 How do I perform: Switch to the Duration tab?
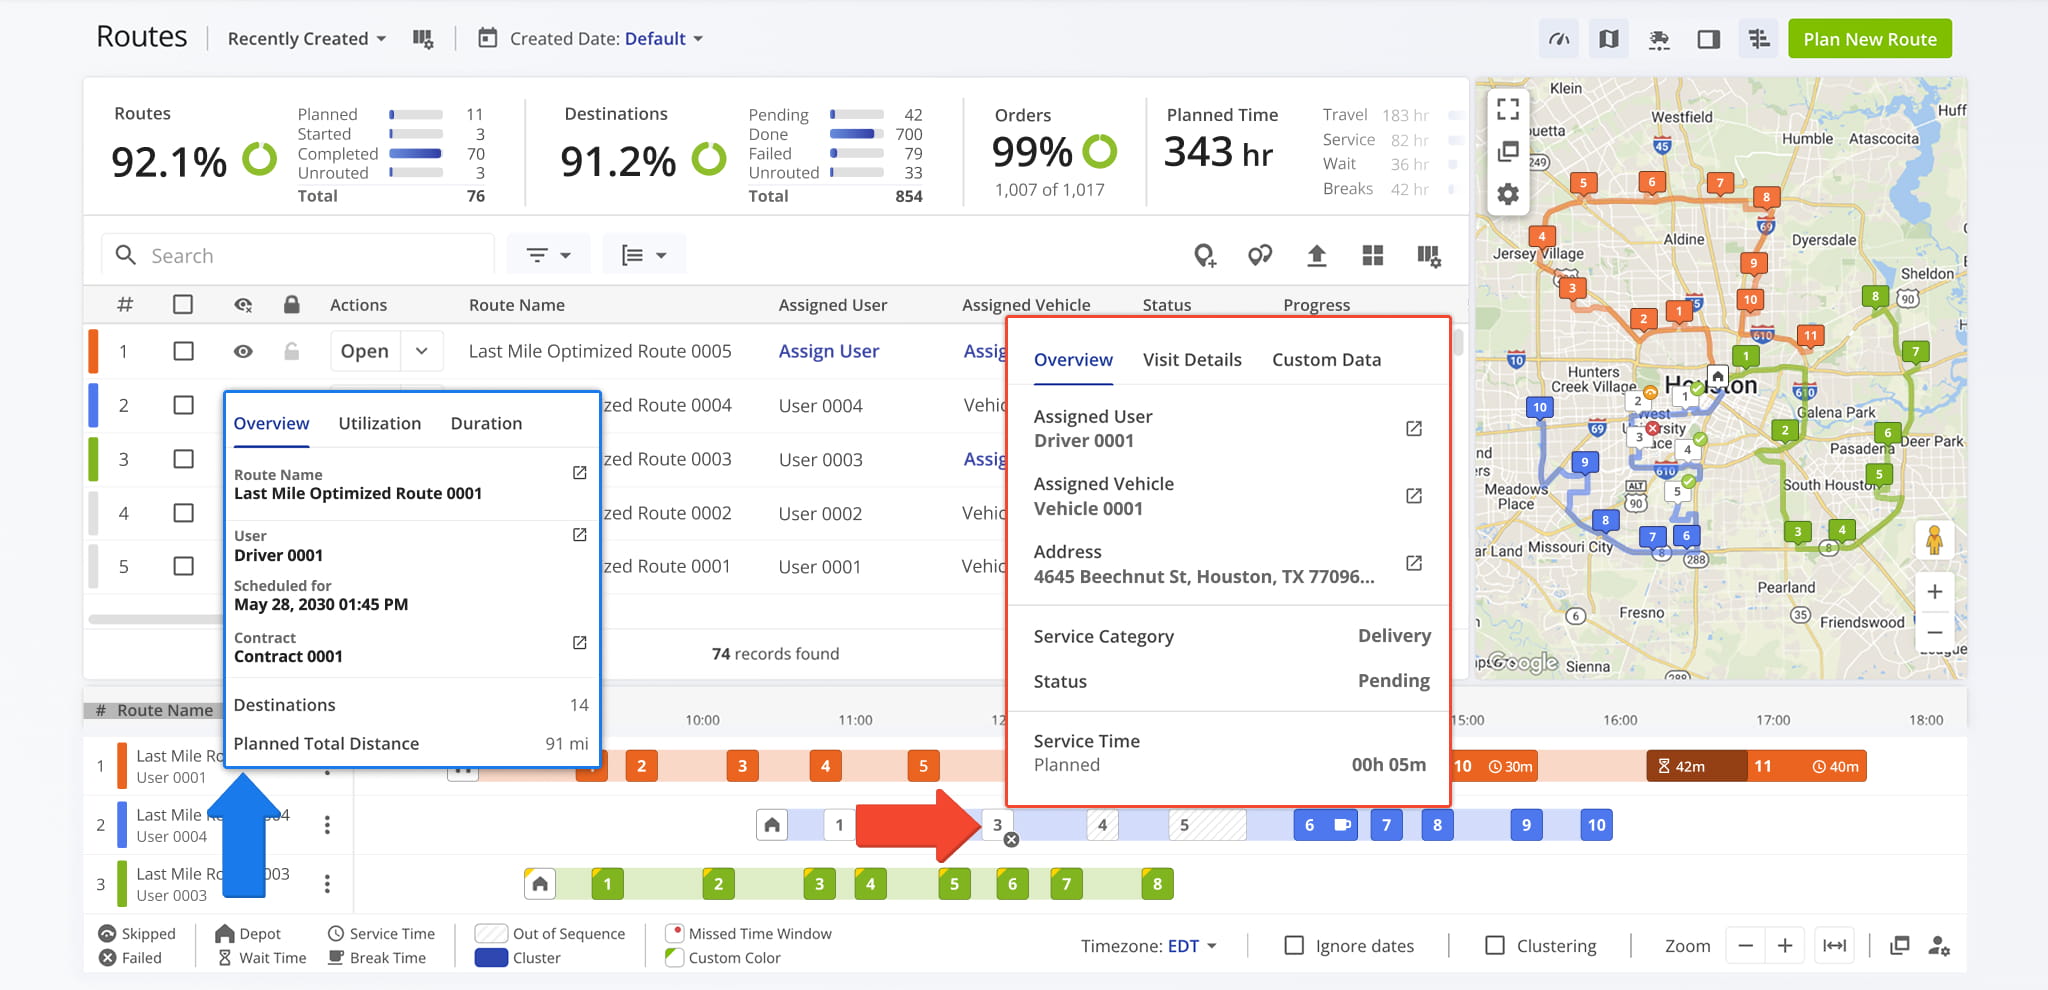(x=486, y=423)
